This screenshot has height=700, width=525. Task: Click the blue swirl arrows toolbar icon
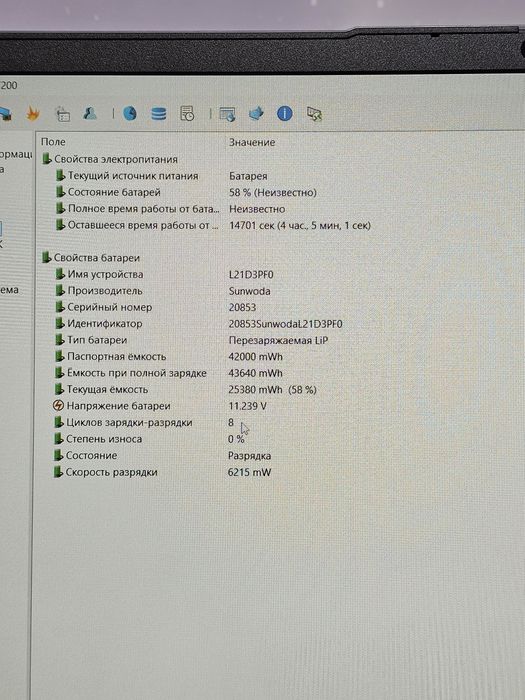pyautogui.click(x=256, y=113)
